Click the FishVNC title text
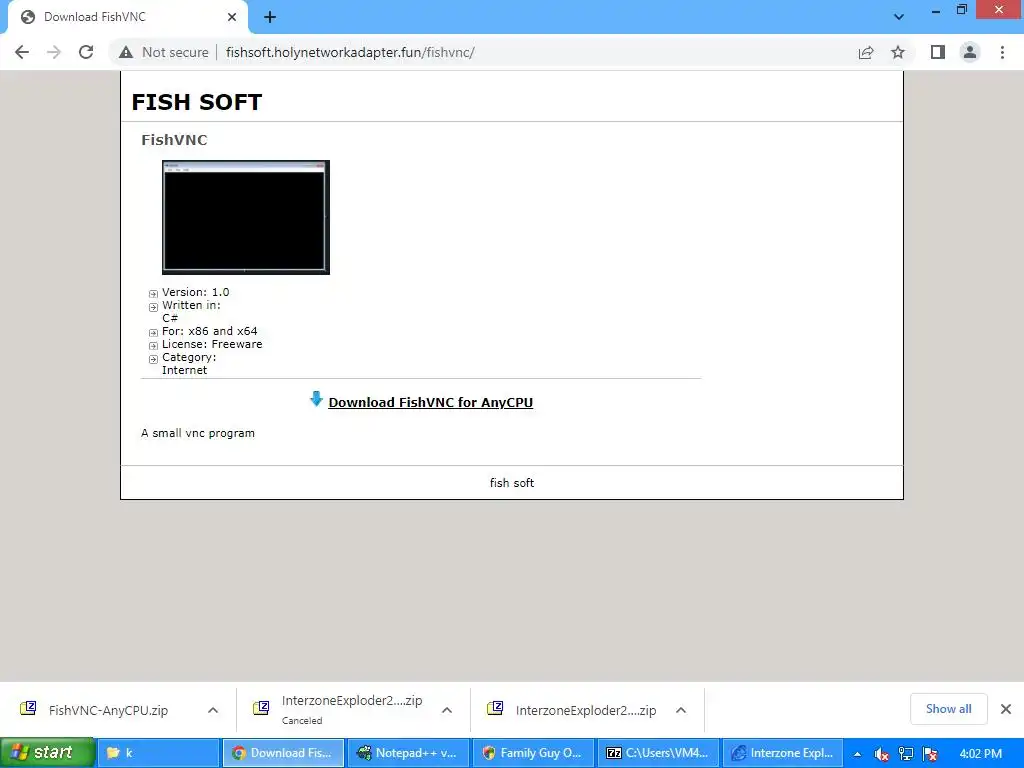 point(174,140)
